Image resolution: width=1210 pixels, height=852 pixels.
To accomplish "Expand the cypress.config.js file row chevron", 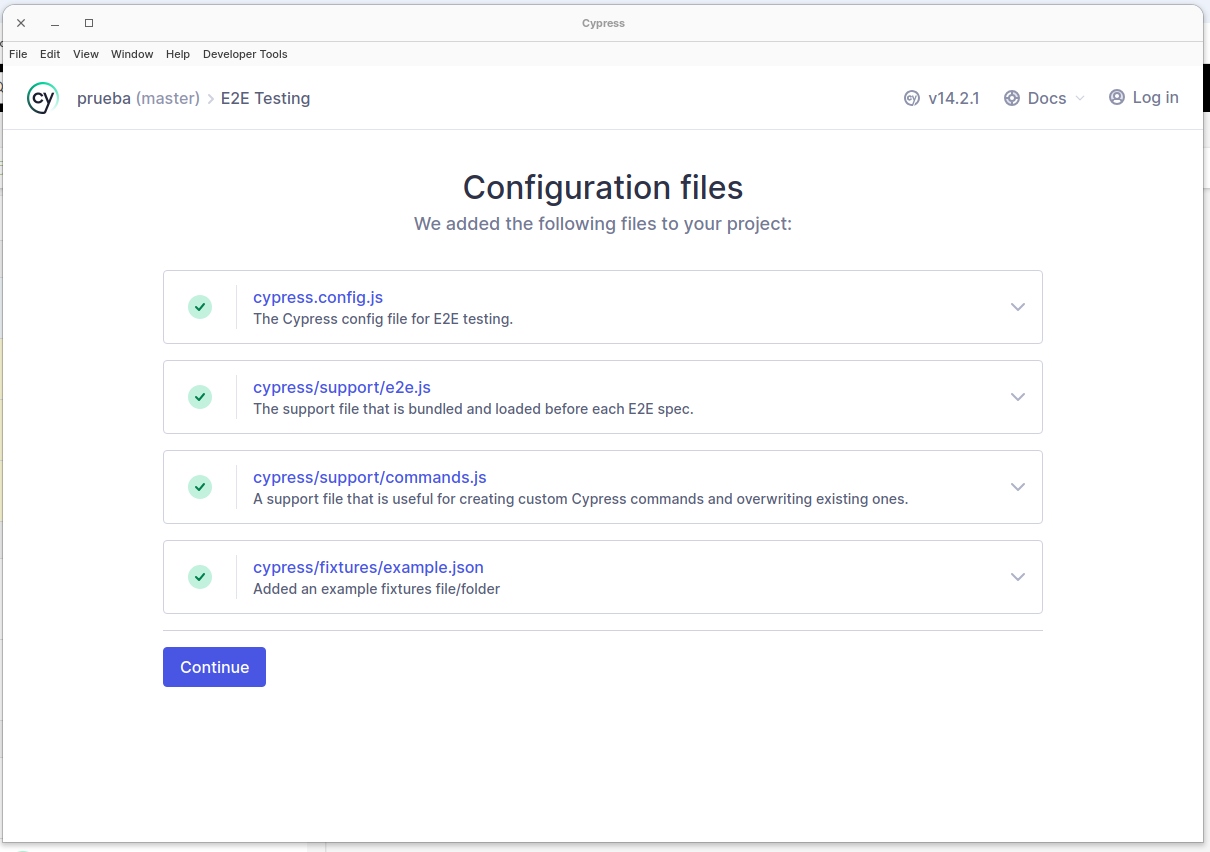I will click(1018, 307).
